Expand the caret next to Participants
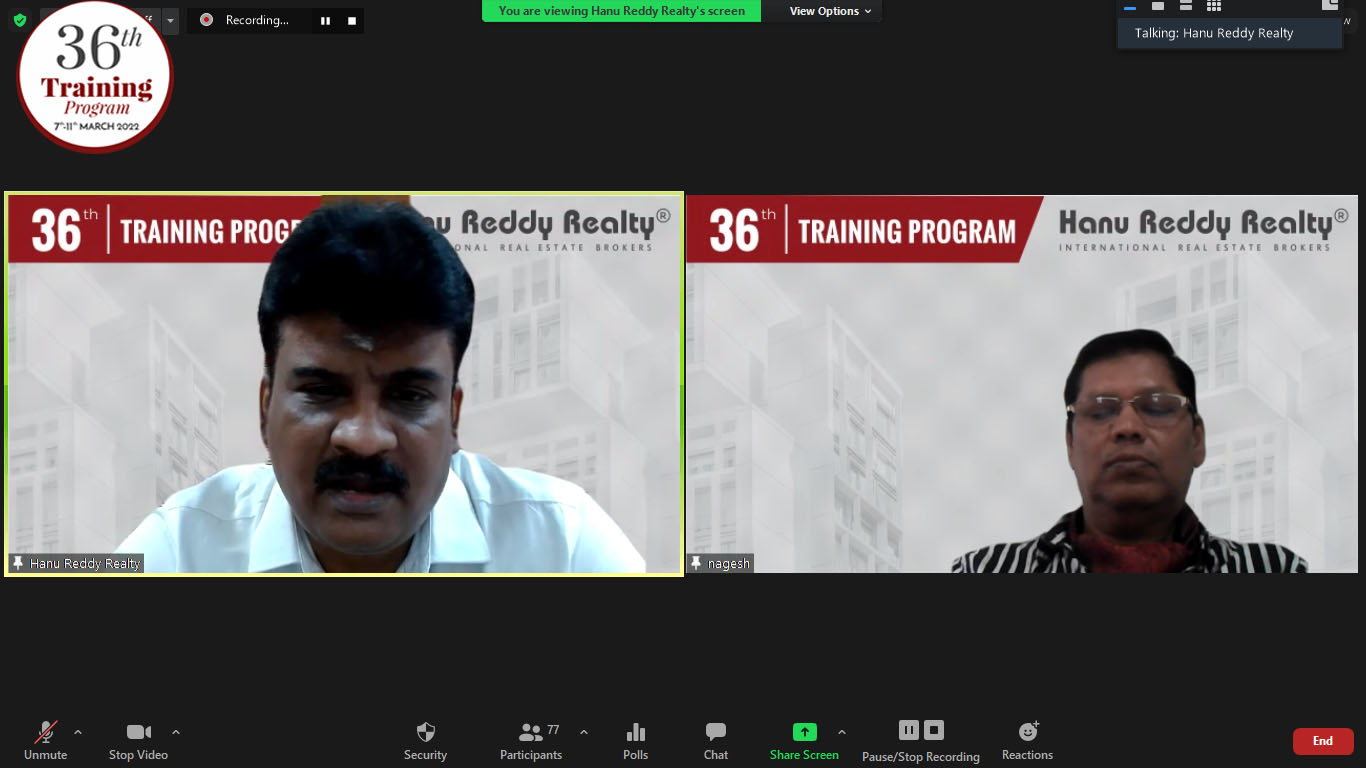The image size is (1366, 768). pos(584,732)
